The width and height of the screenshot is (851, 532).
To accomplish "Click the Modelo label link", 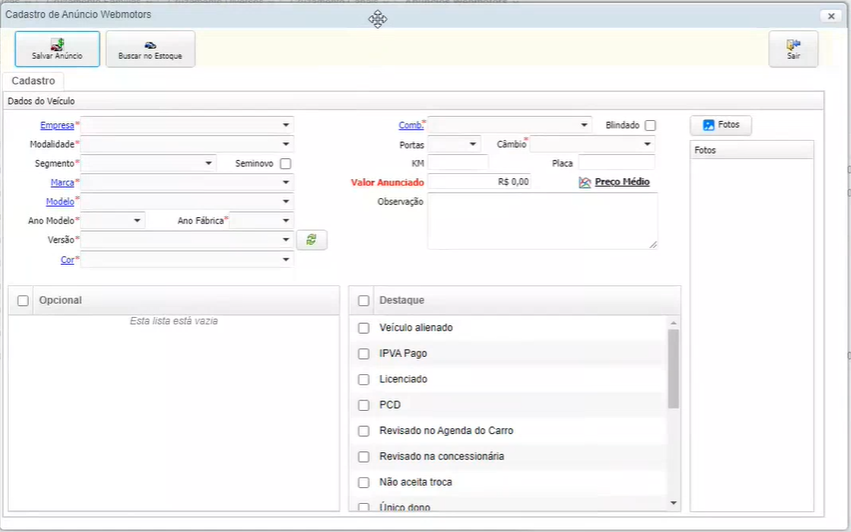I will pos(60,201).
